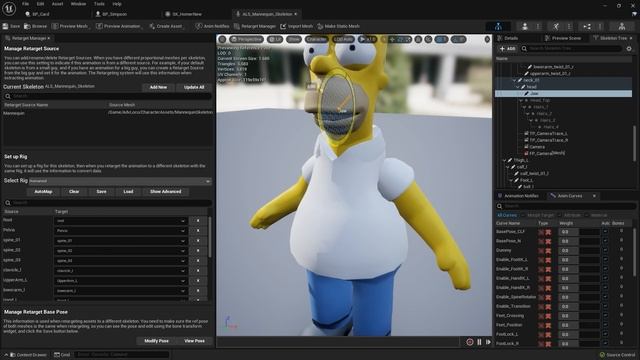
Task: Click the Cmd console selector
Action: click(x=62, y=355)
